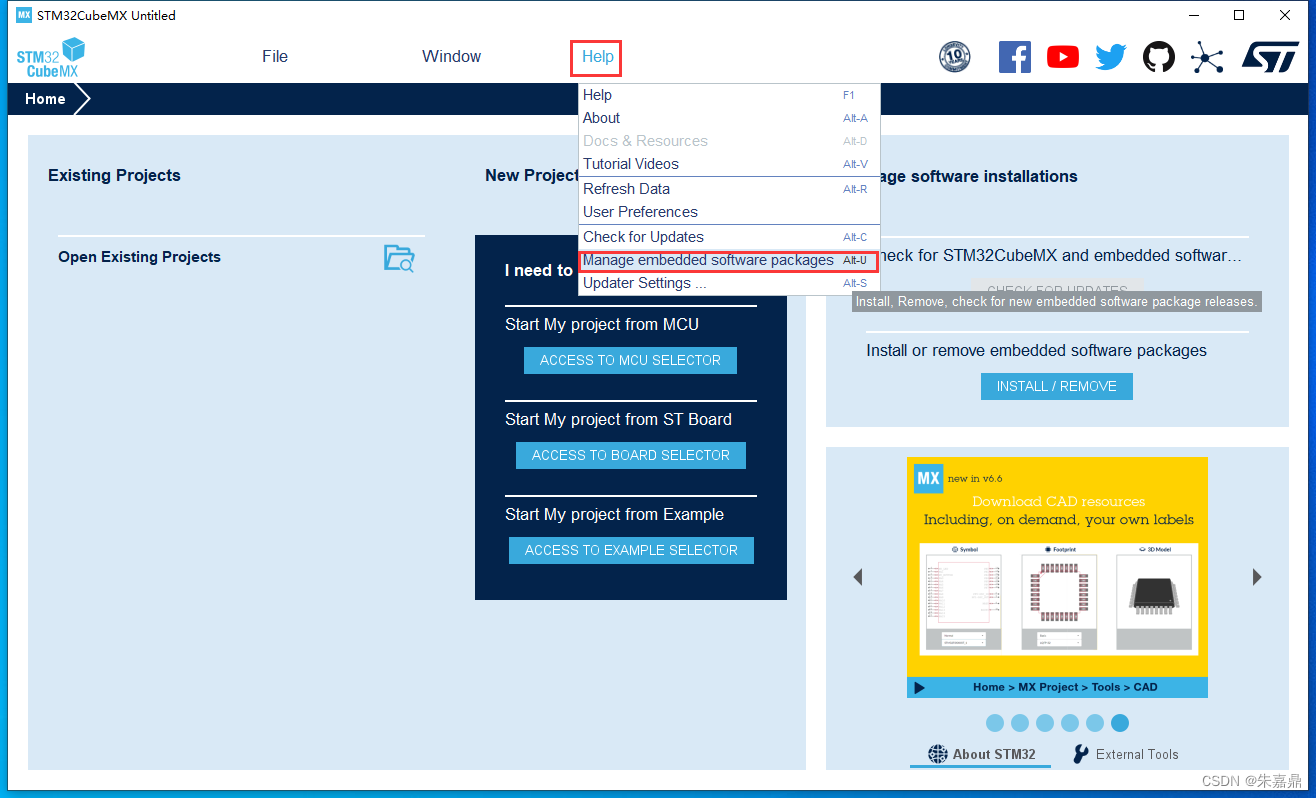Select Tutorial Videos menu entry
The height and width of the screenshot is (798, 1316).
click(729, 164)
